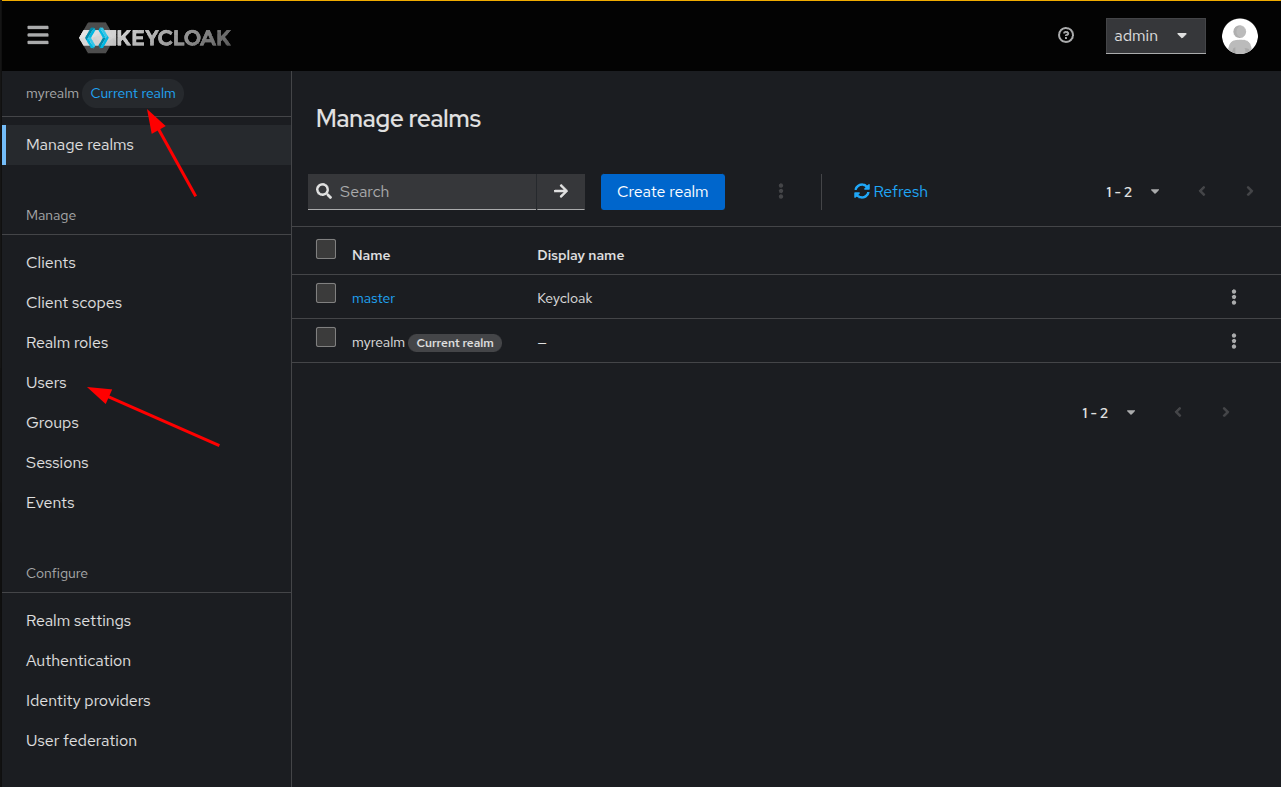Viewport: 1281px width, 787px height.
Task: Click the Current realm label in myrealm row
Action: click(x=455, y=343)
